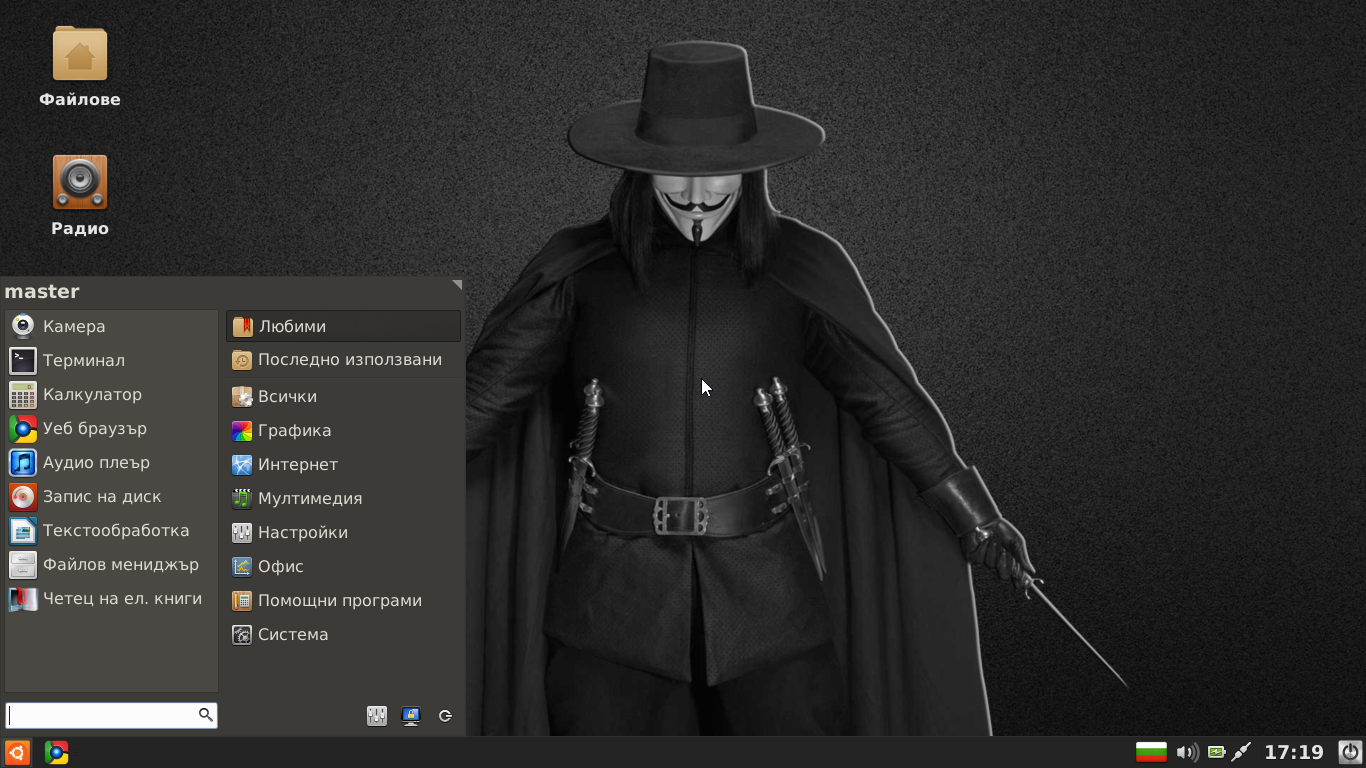Click the lock screen monitor icon

[x=411, y=716]
